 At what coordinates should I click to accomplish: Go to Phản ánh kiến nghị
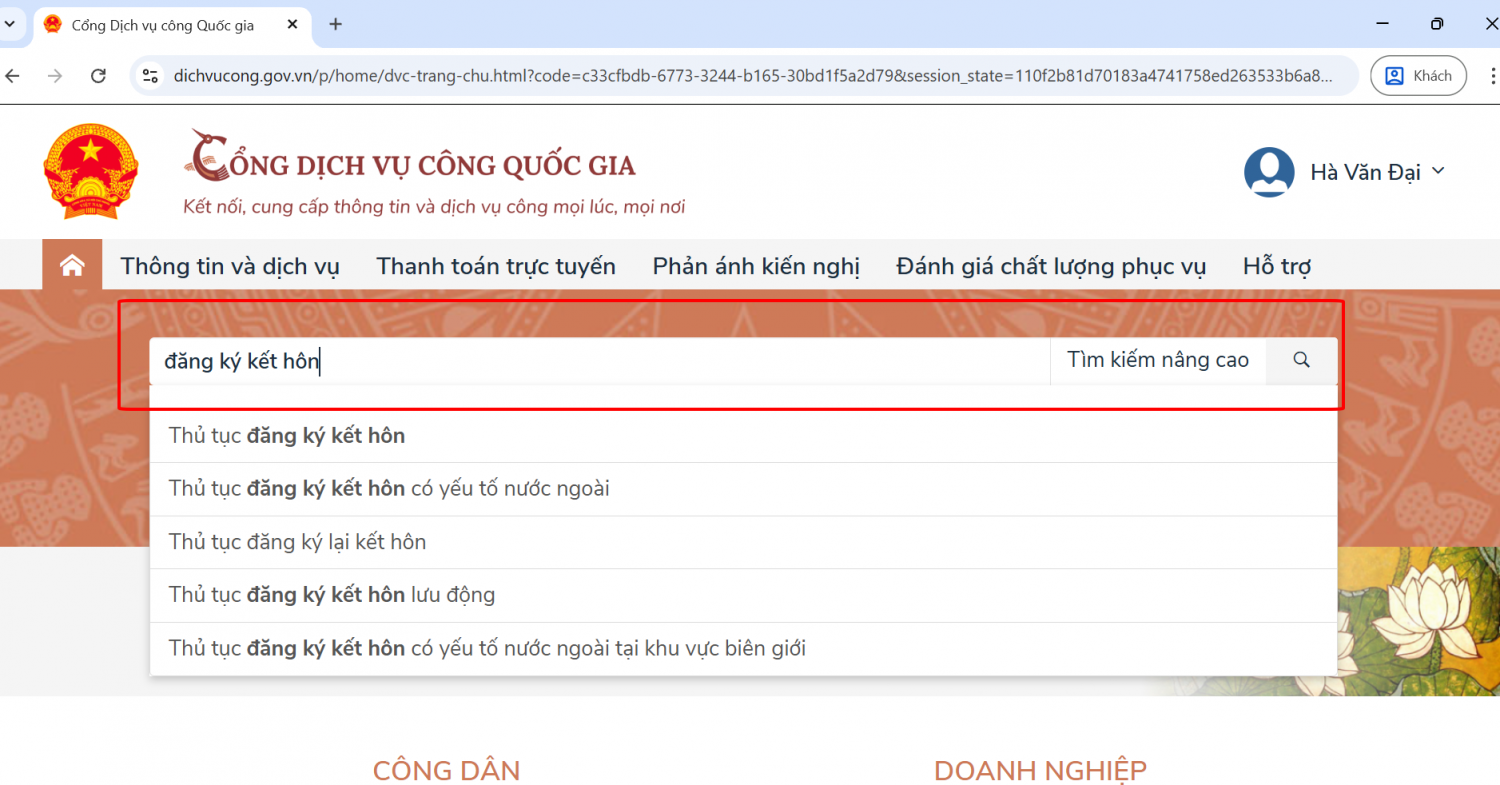pyautogui.click(x=756, y=266)
